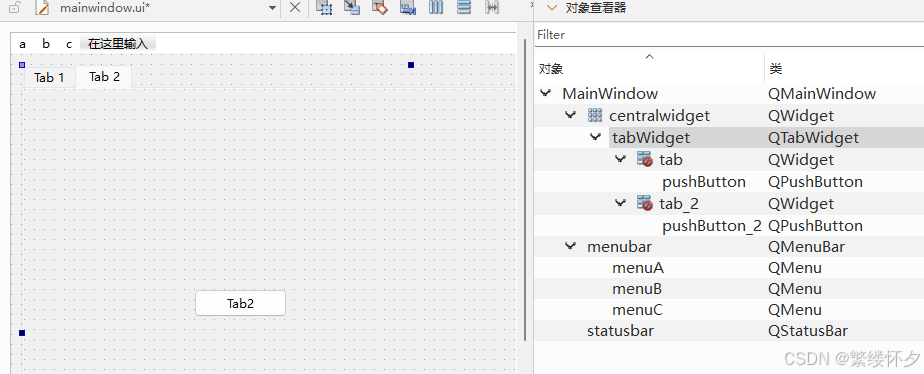Click the Tab2 push button
The image size is (924, 374).
240,303
